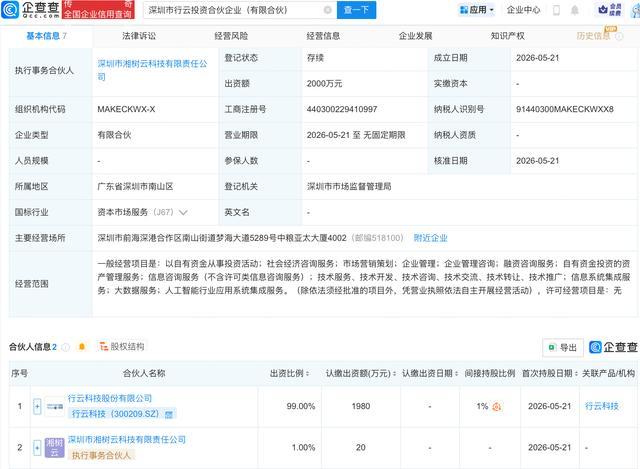Switch to the 基本信息 tab
The height and width of the screenshot is (469, 640).
(x=46, y=36)
